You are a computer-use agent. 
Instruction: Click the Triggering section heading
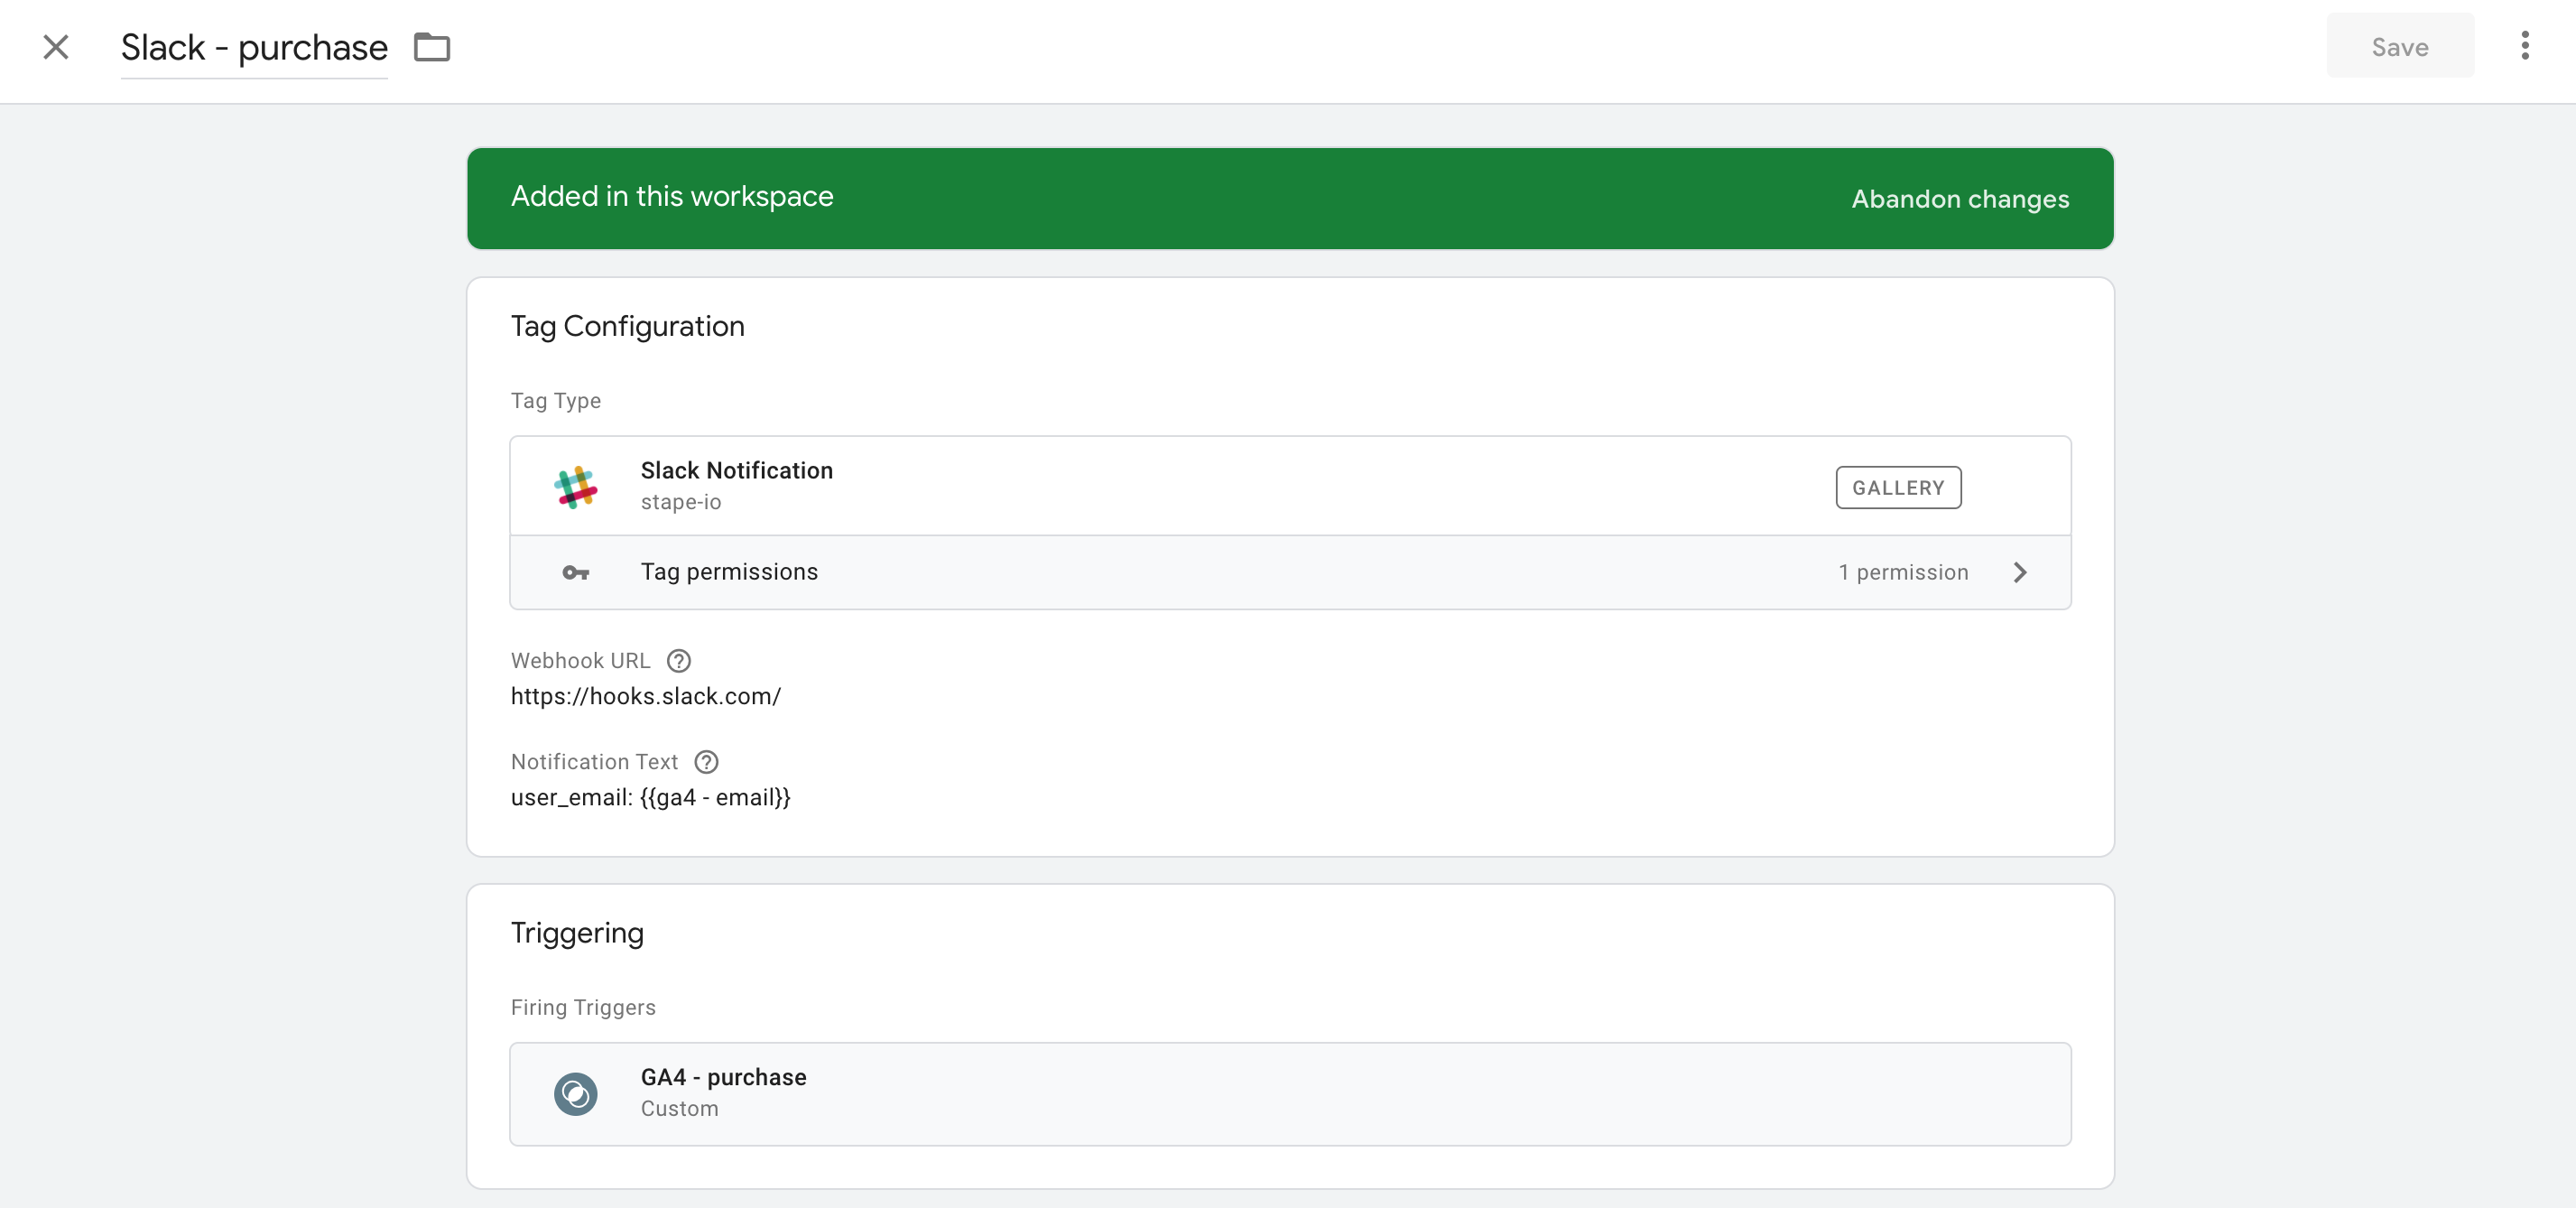point(577,933)
